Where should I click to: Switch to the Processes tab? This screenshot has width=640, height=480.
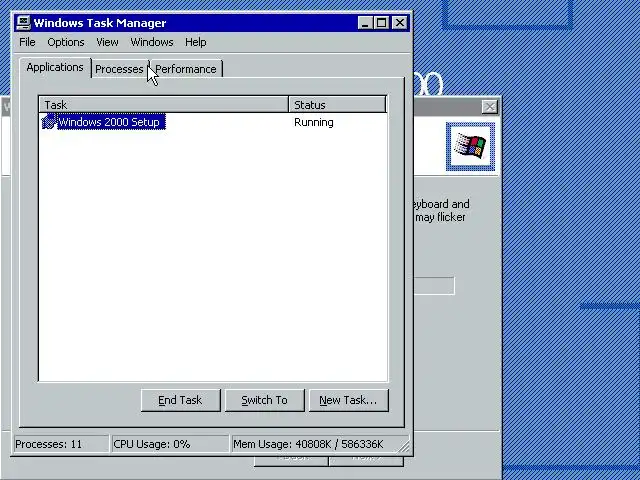coord(119,69)
